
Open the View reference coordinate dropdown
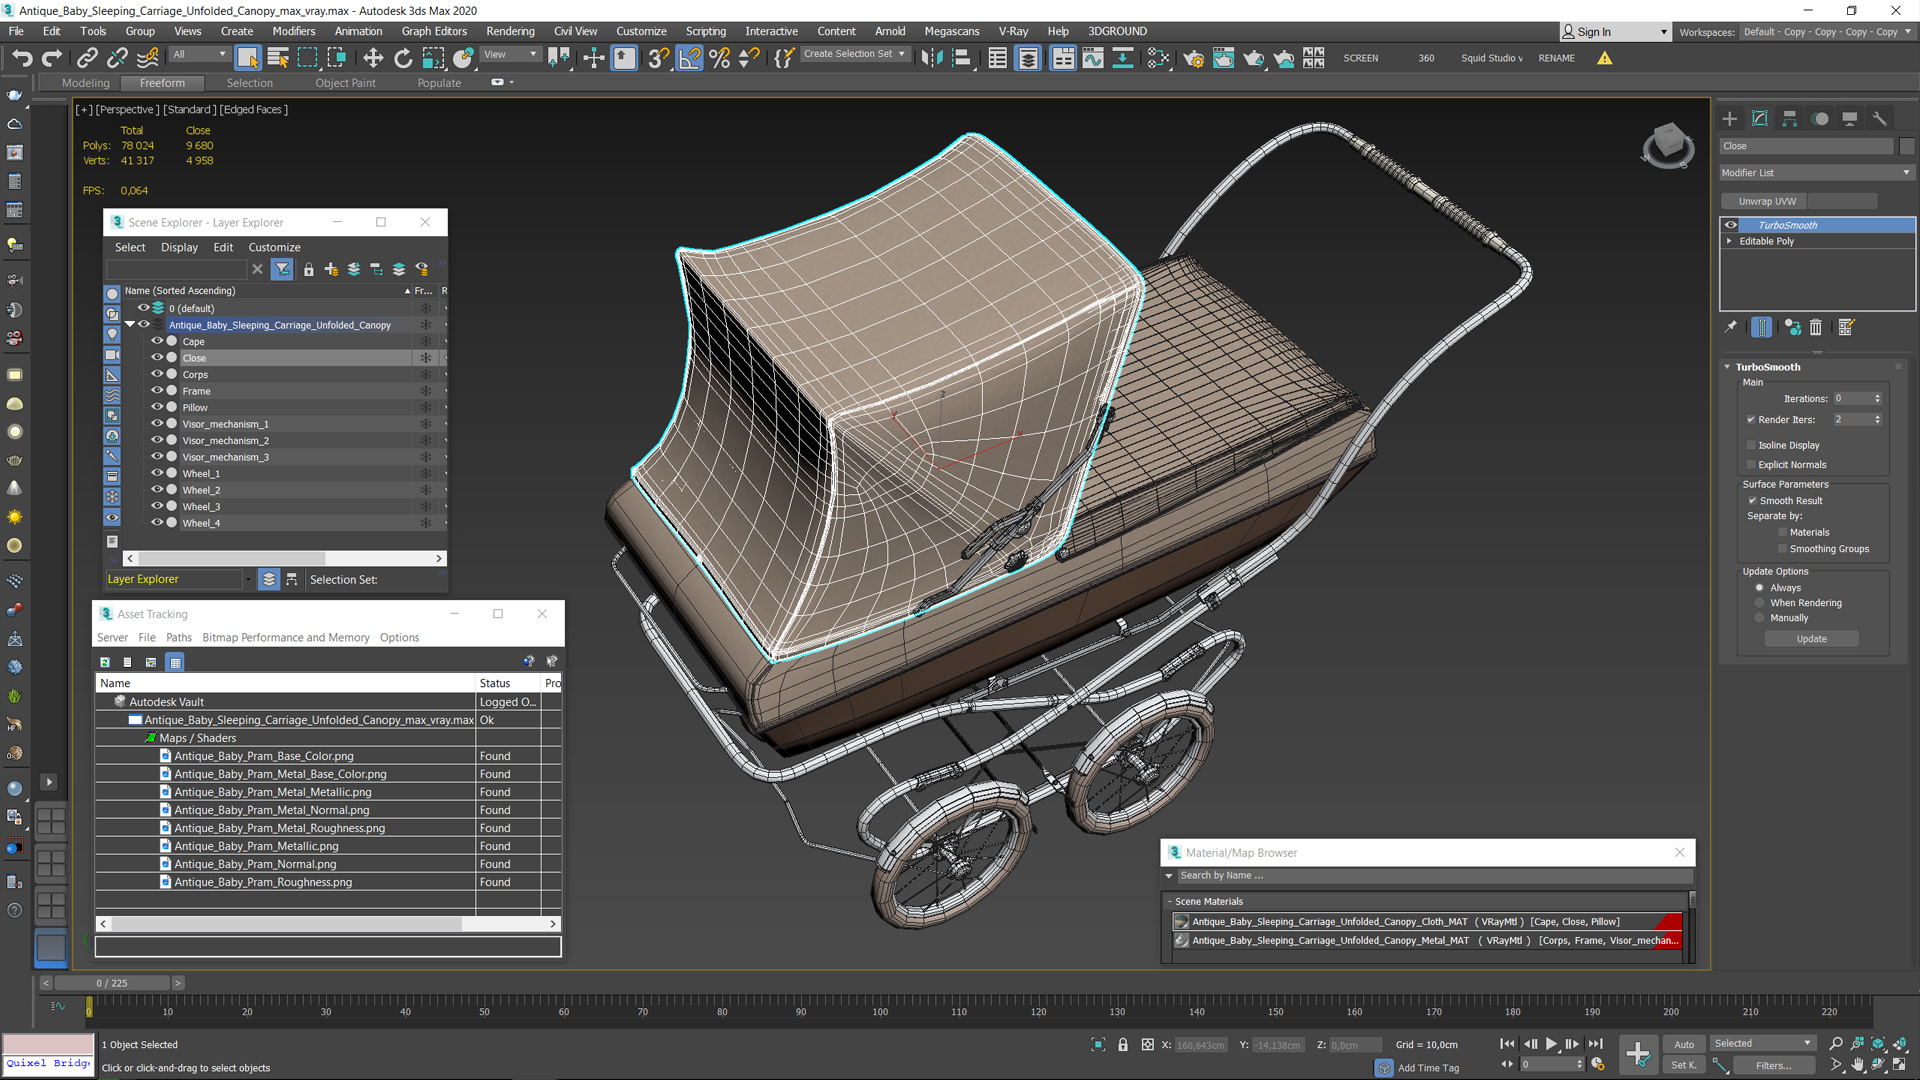tap(511, 54)
